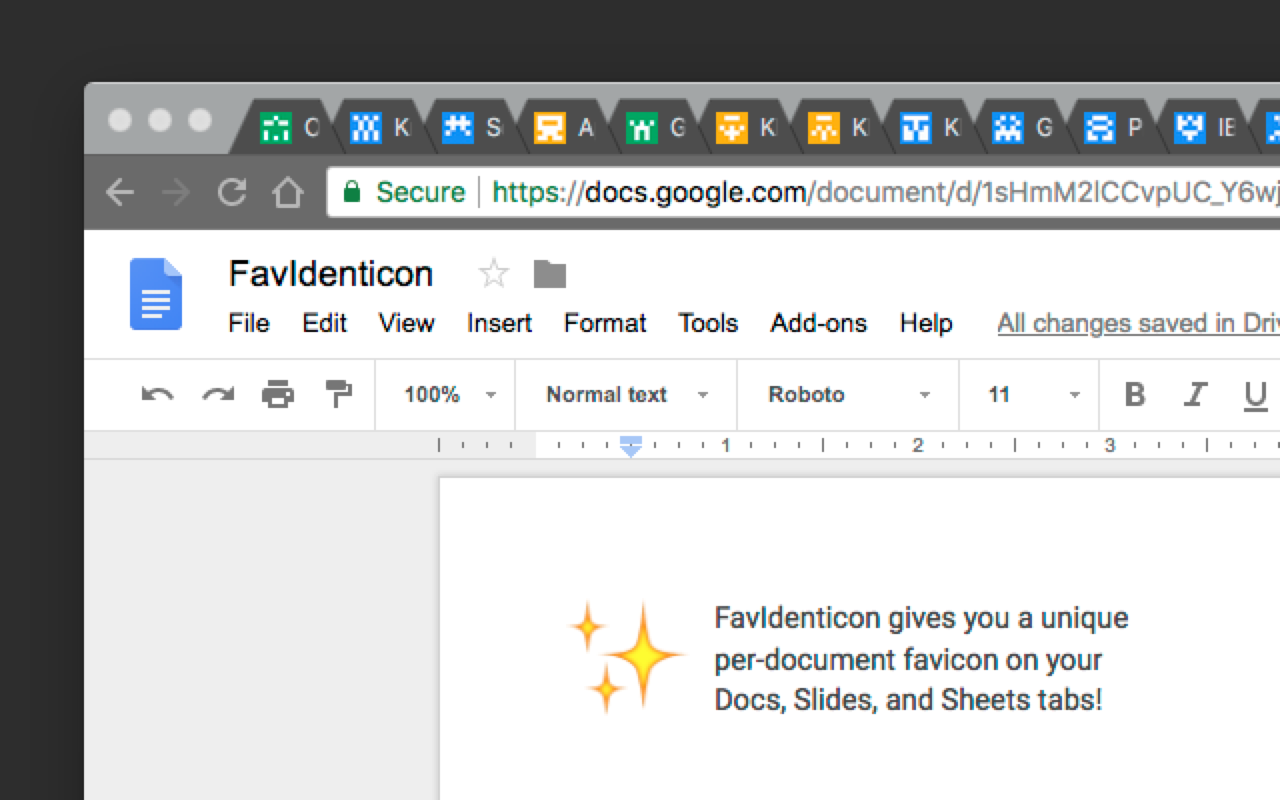
Task: Open the Insert menu
Action: coord(499,323)
